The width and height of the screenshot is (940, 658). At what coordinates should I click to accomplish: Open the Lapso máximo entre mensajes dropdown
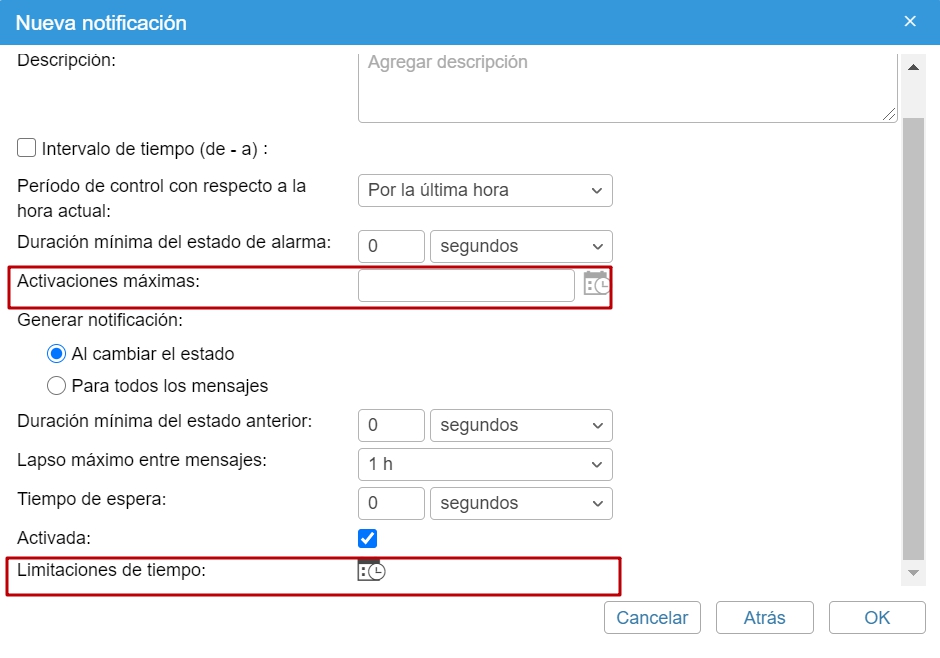485,464
